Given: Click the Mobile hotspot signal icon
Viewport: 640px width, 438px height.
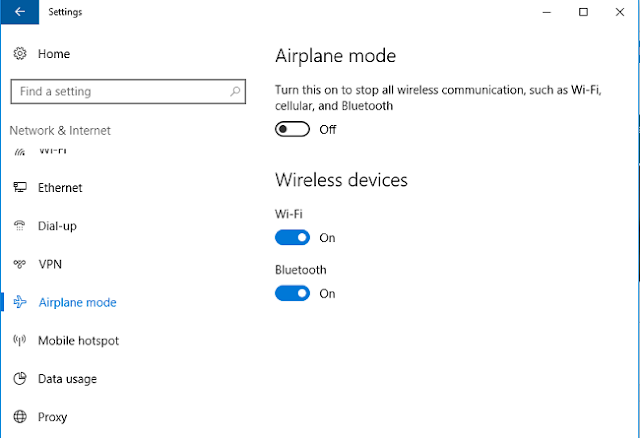Looking at the screenshot, I should coord(20,340).
